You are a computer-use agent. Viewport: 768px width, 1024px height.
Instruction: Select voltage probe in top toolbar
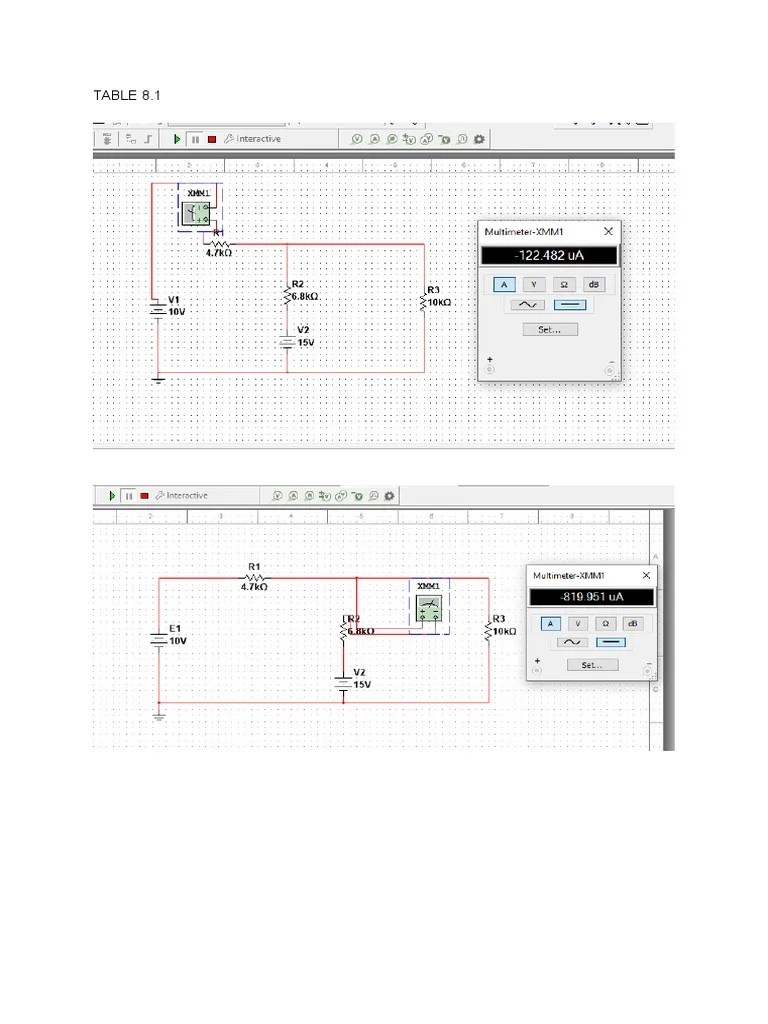357,139
